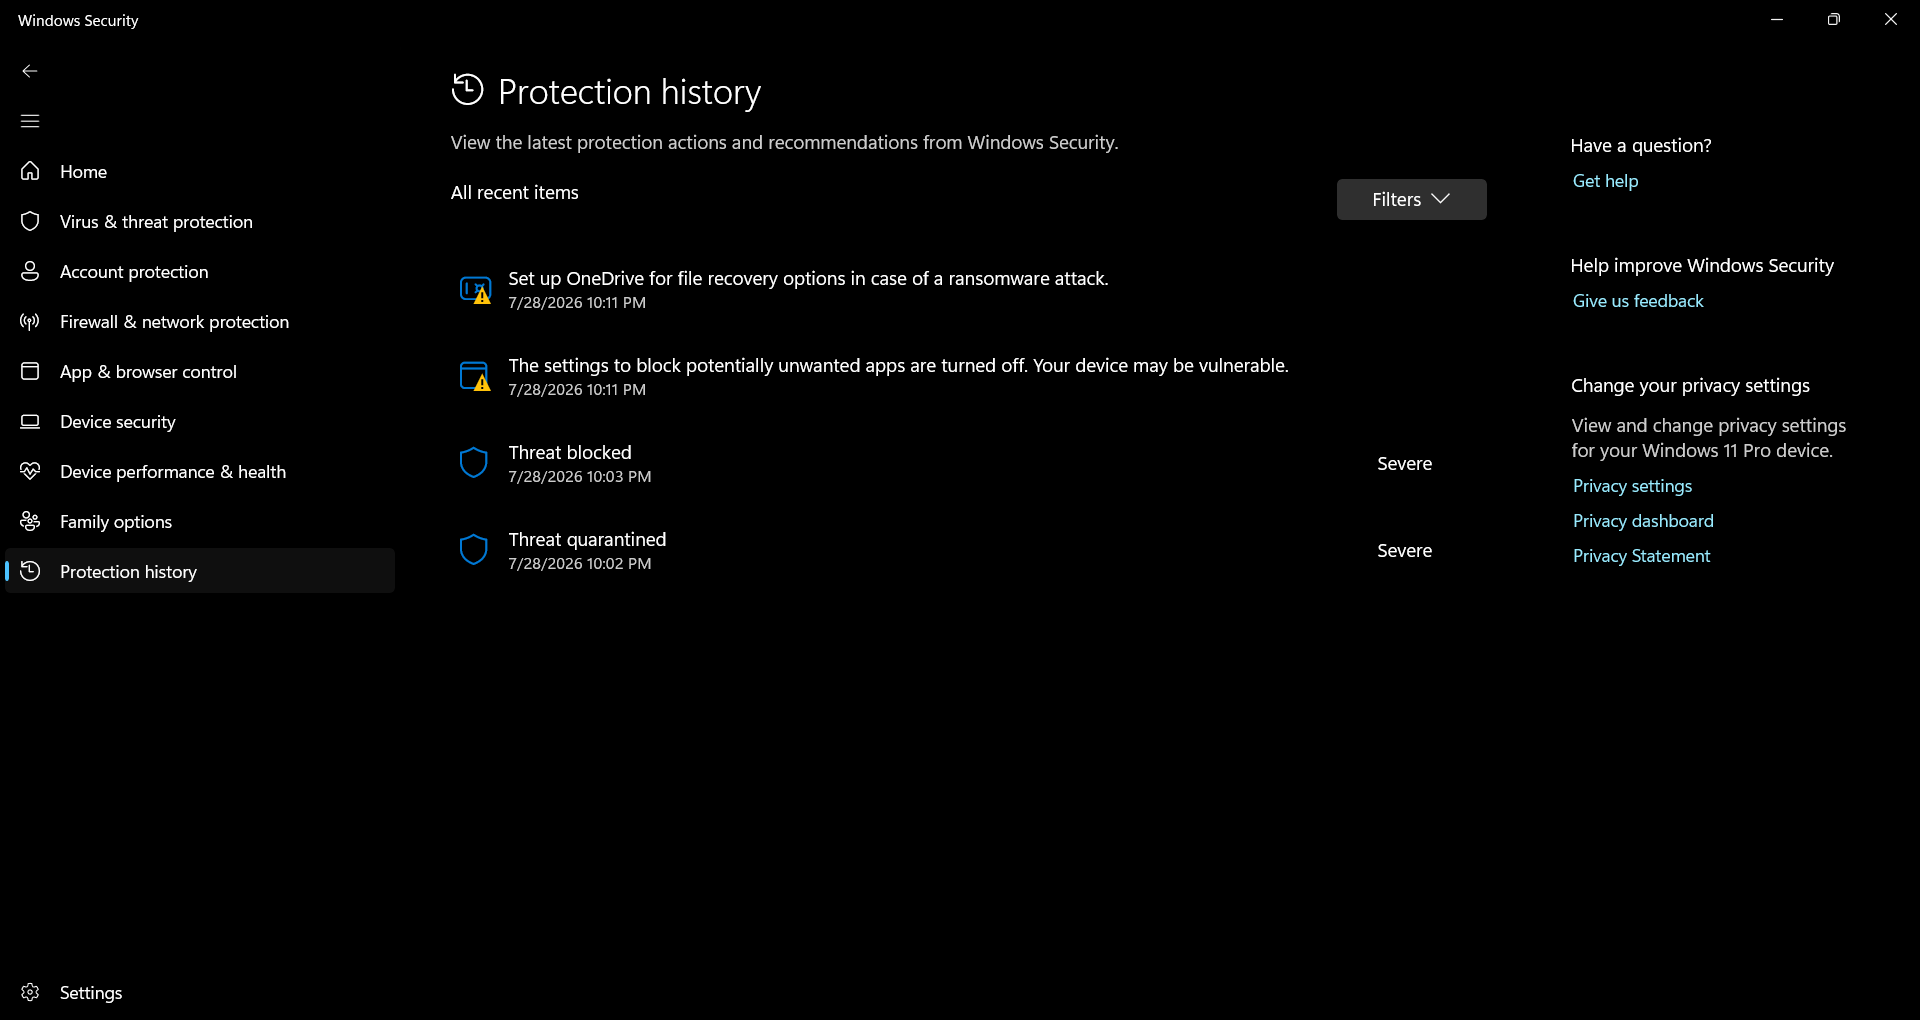Image resolution: width=1920 pixels, height=1020 pixels.
Task: Click the Account protection person icon
Action: coord(30,271)
